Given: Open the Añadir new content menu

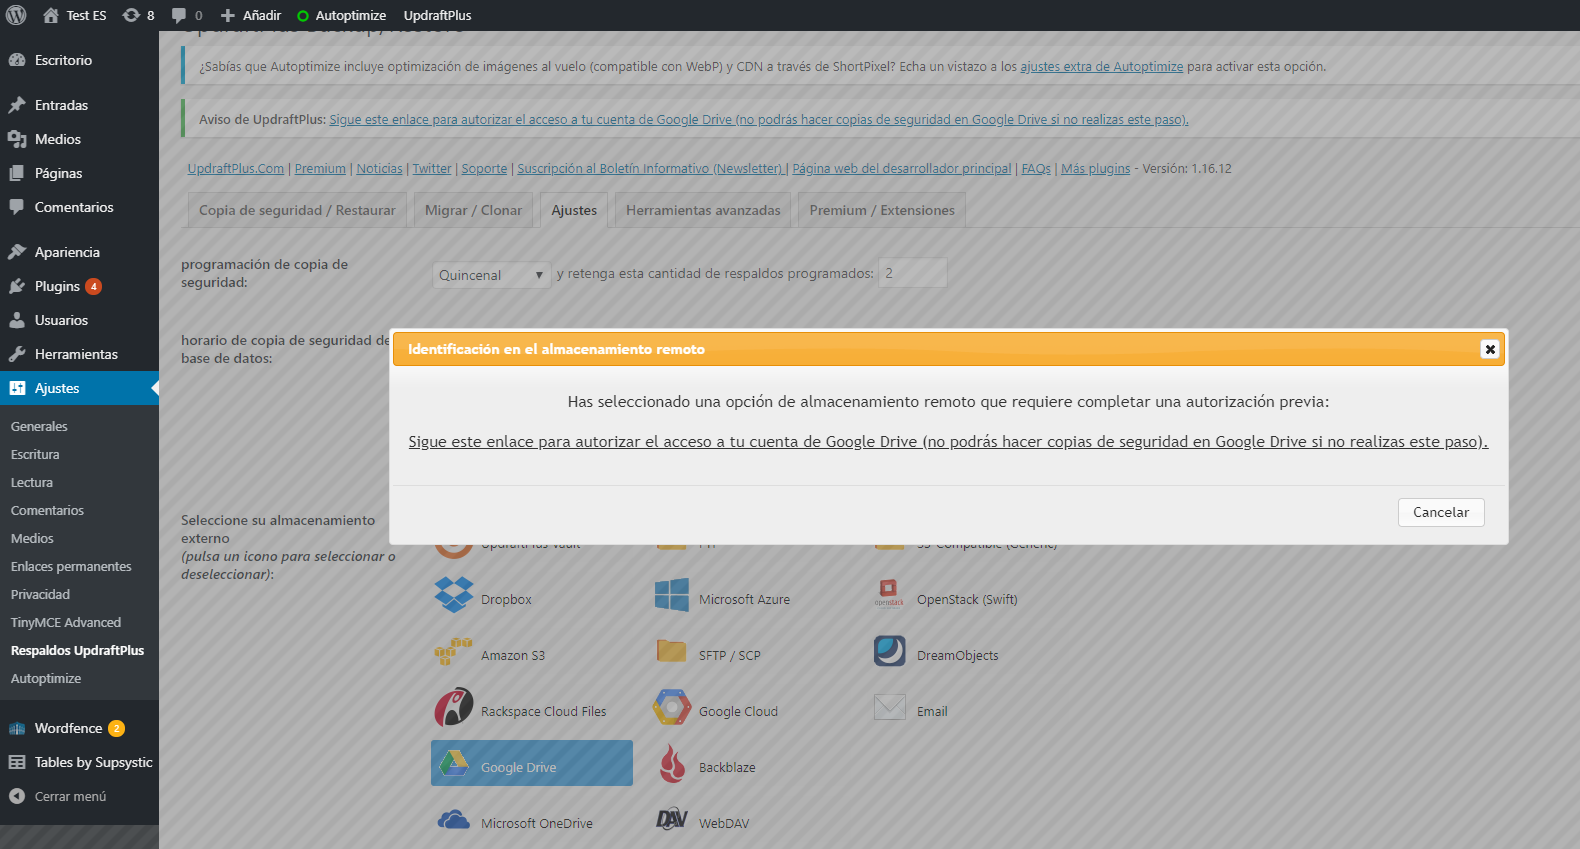Looking at the screenshot, I should click(x=251, y=15).
